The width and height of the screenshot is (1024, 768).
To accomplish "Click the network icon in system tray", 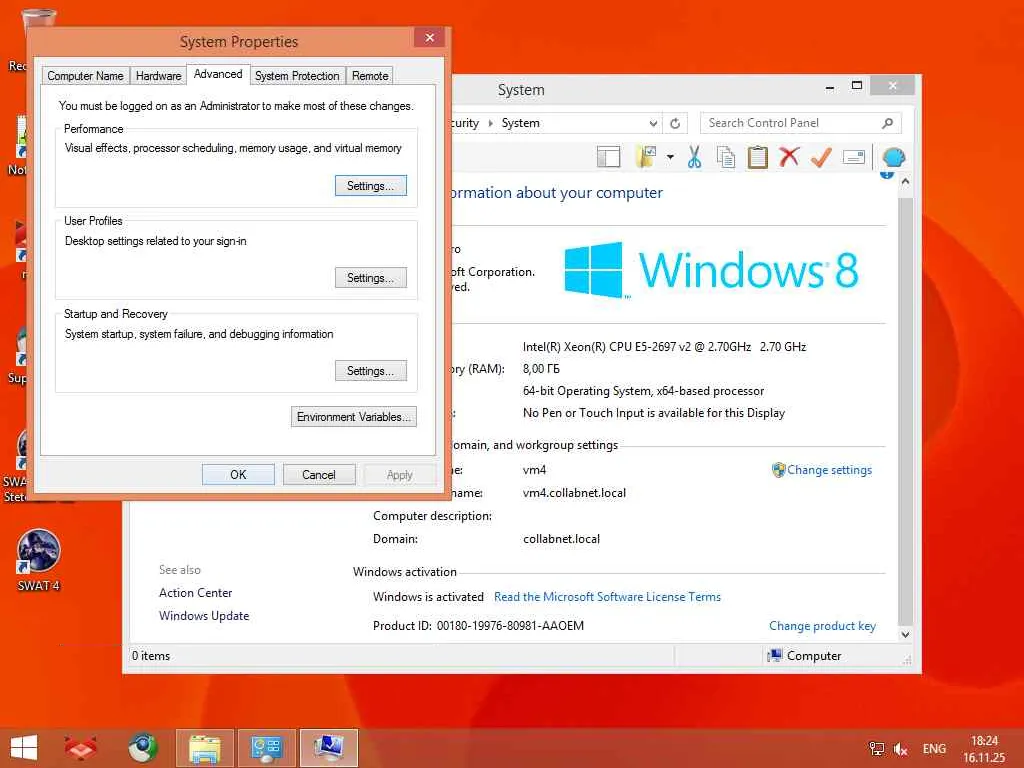I will click(876, 749).
